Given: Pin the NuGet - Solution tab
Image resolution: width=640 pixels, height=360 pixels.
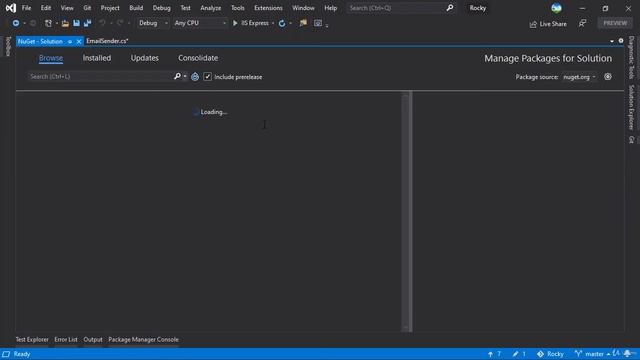Looking at the screenshot, I should coord(70,41).
